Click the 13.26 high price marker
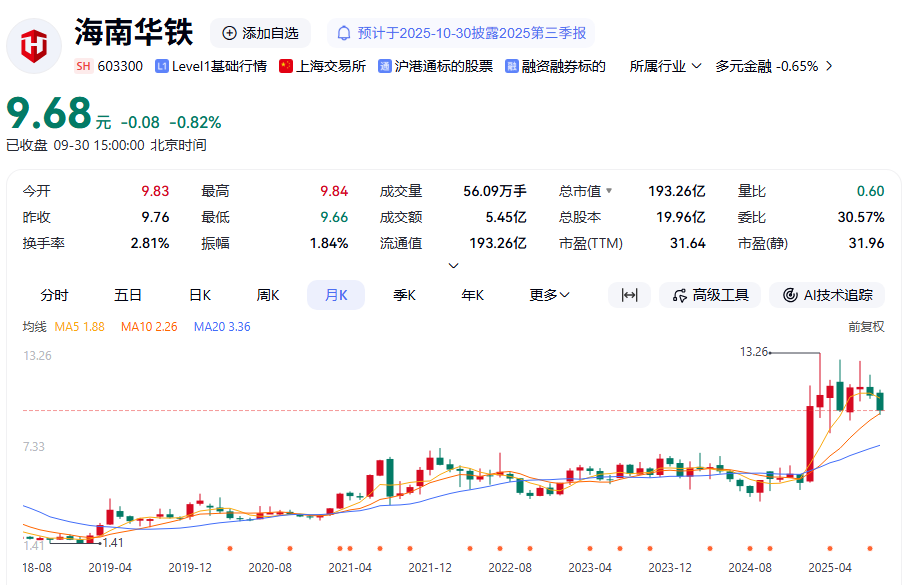This screenshot has width=912, height=585. tap(754, 352)
